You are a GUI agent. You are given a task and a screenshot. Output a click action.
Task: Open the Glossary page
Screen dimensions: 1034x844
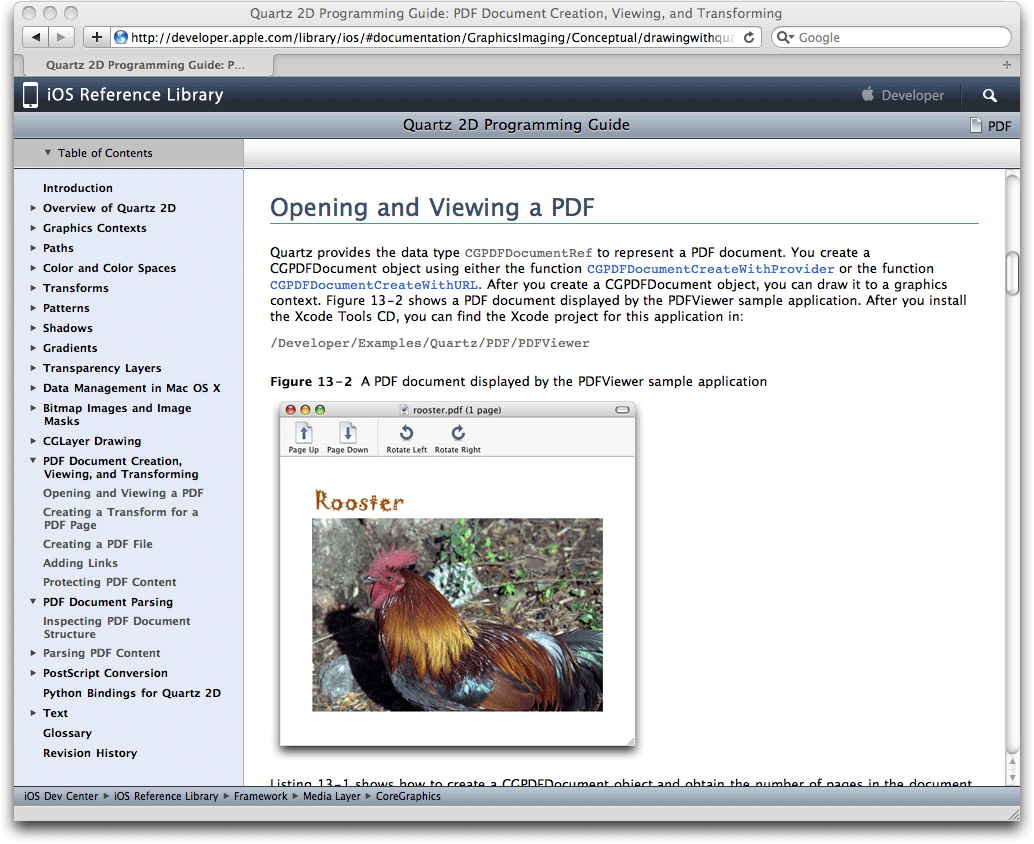pos(67,733)
